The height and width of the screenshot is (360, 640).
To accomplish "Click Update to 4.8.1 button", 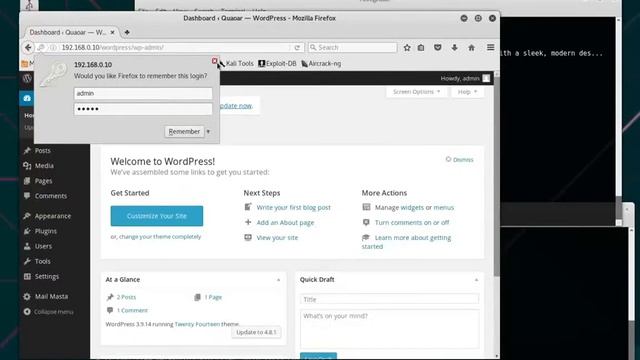I will tap(256, 332).
